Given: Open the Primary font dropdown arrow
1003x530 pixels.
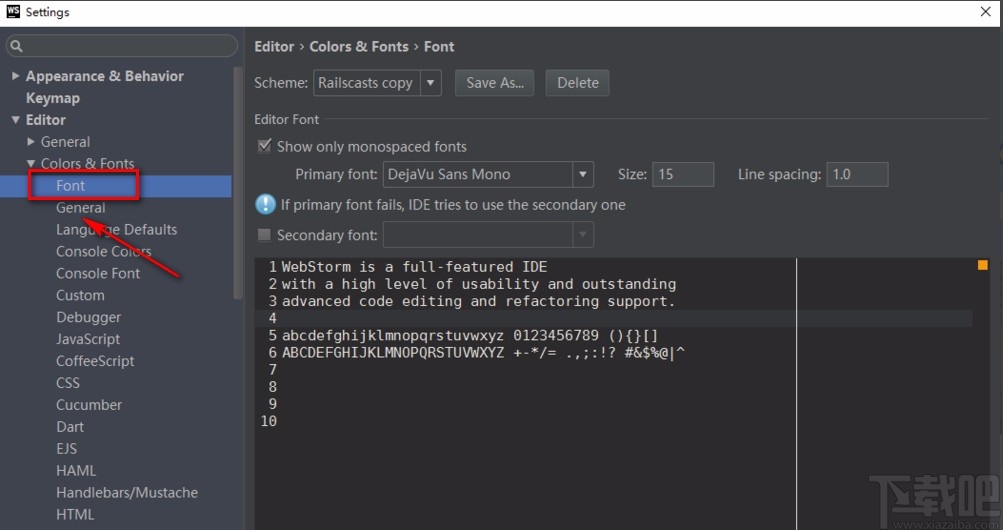Looking at the screenshot, I should tap(583, 174).
